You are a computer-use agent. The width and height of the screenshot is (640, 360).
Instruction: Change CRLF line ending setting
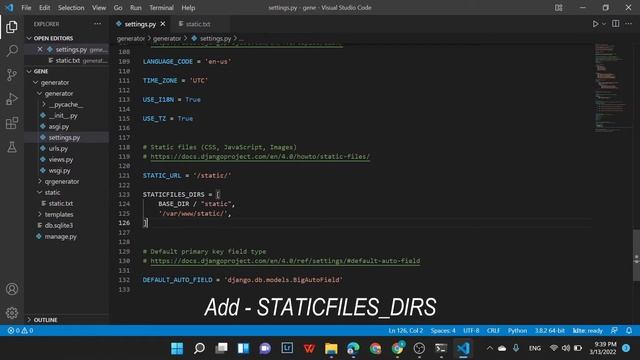click(x=493, y=330)
